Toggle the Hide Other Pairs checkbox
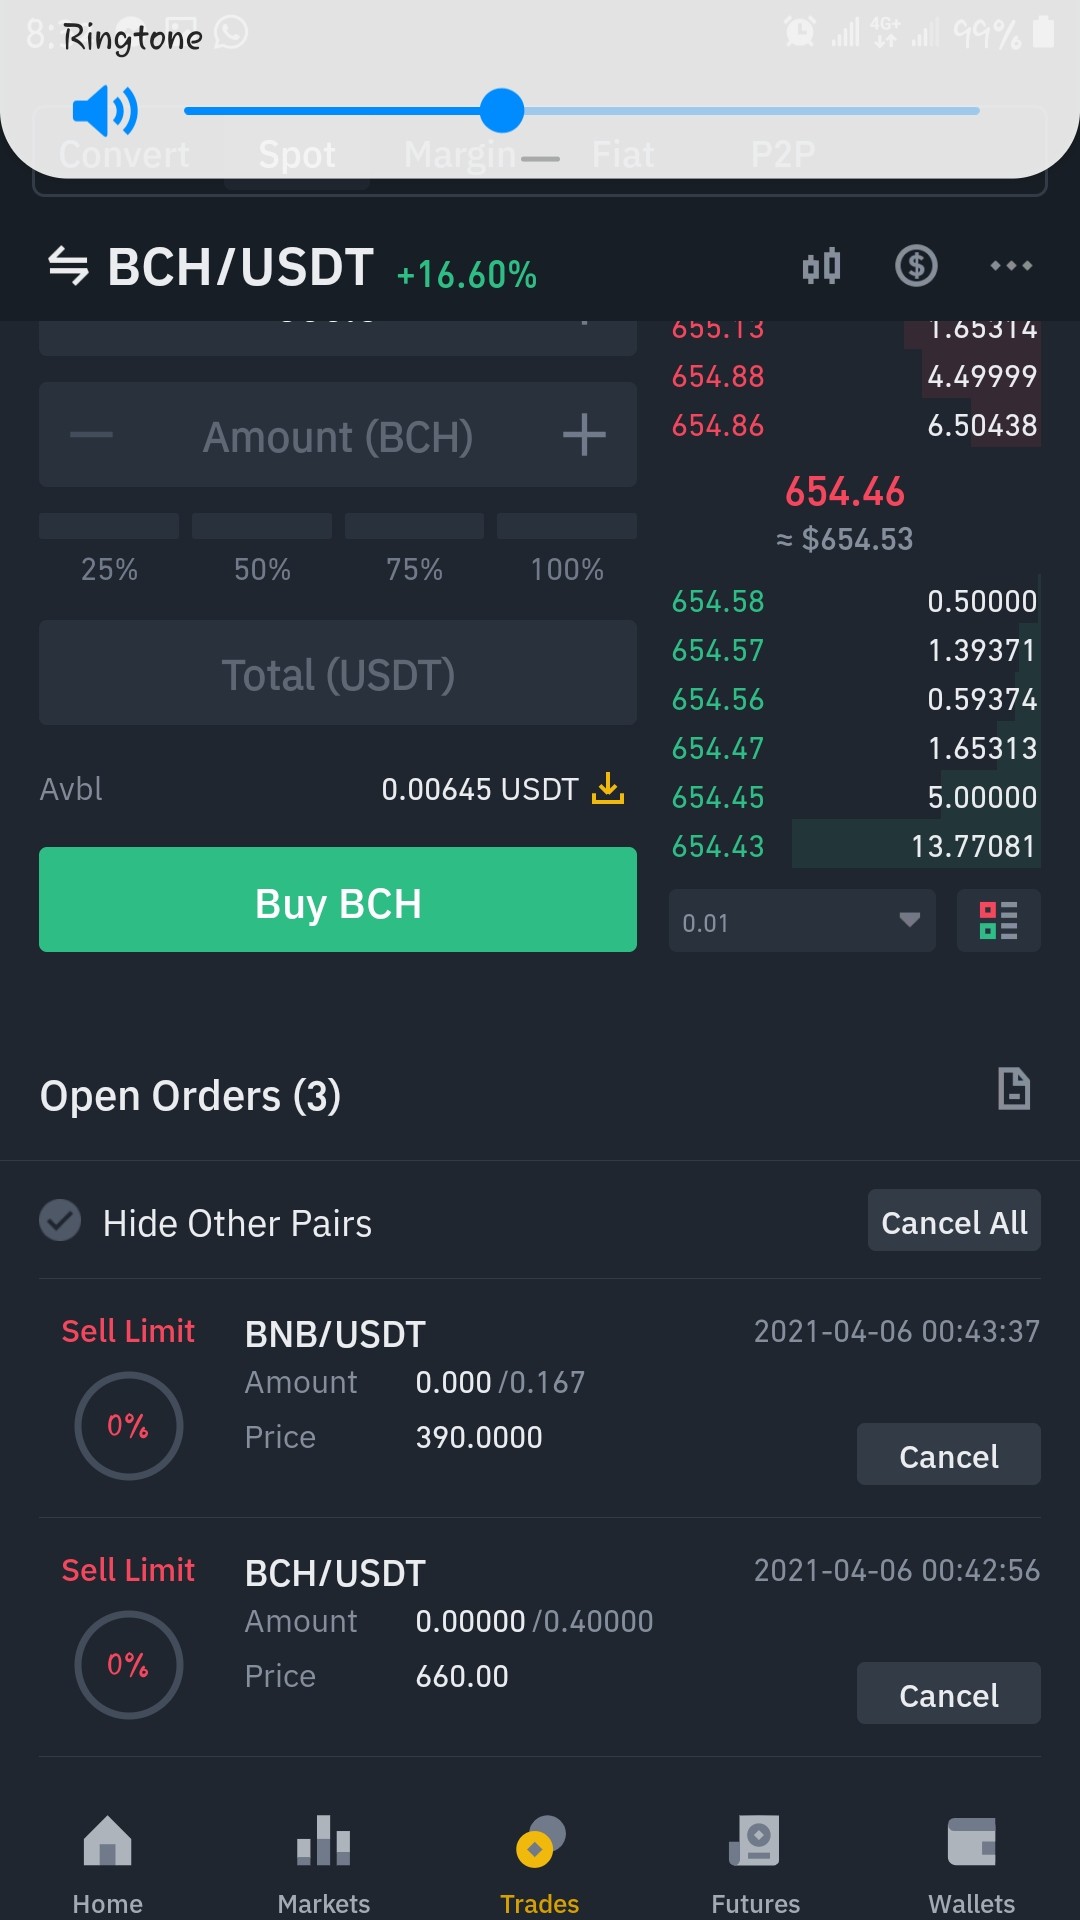 [60, 1220]
